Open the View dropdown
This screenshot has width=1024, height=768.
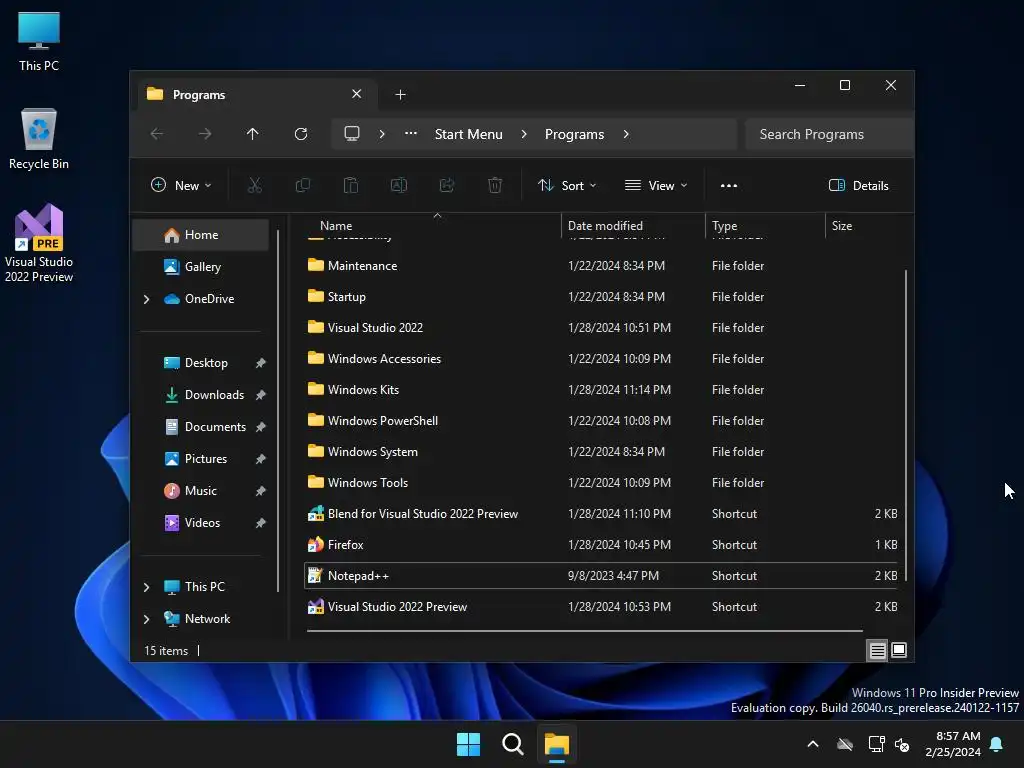(656, 185)
